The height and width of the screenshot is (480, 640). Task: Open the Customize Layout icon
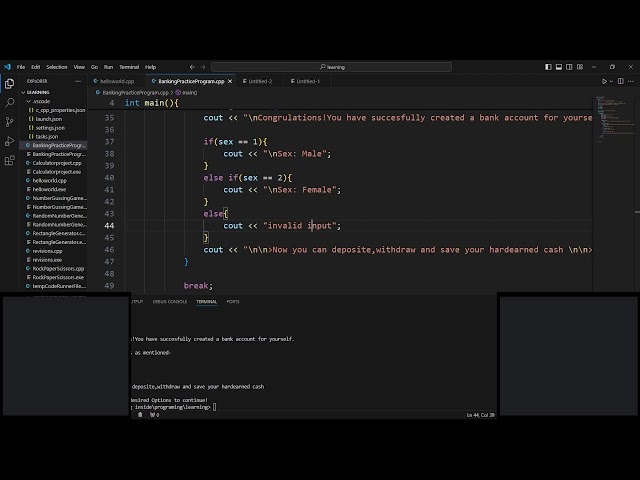(580, 67)
